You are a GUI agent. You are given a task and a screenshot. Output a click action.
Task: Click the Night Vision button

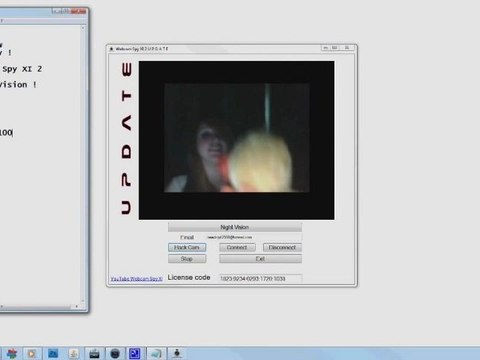point(235,227)
